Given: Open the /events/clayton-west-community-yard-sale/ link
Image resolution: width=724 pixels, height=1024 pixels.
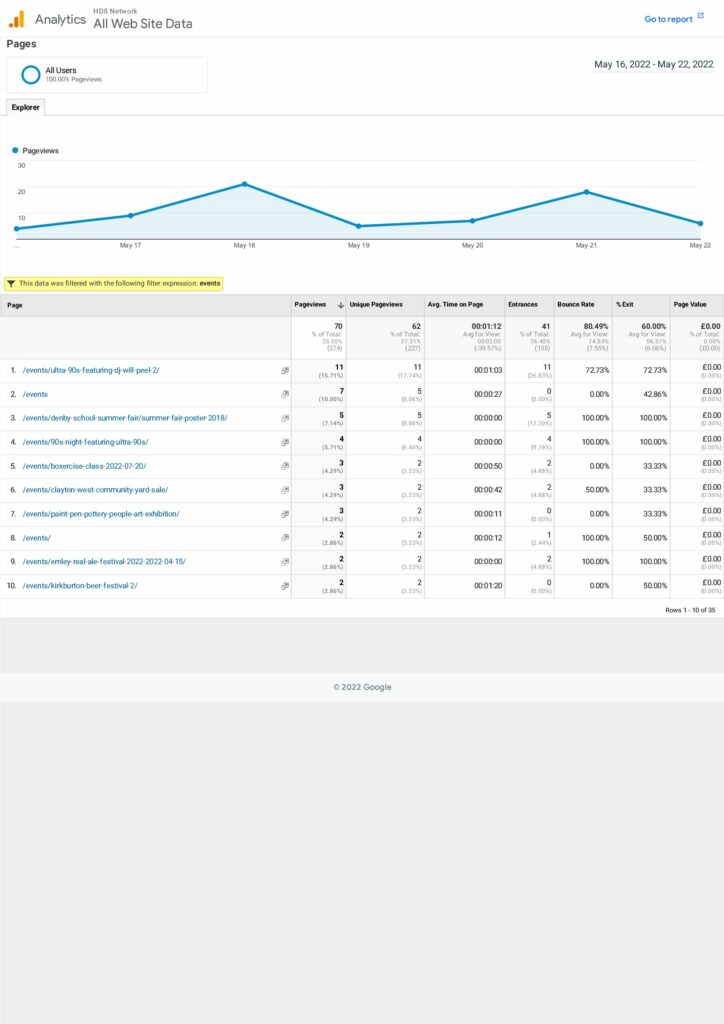Looking at the screenshot, I should tap(95, 490).
